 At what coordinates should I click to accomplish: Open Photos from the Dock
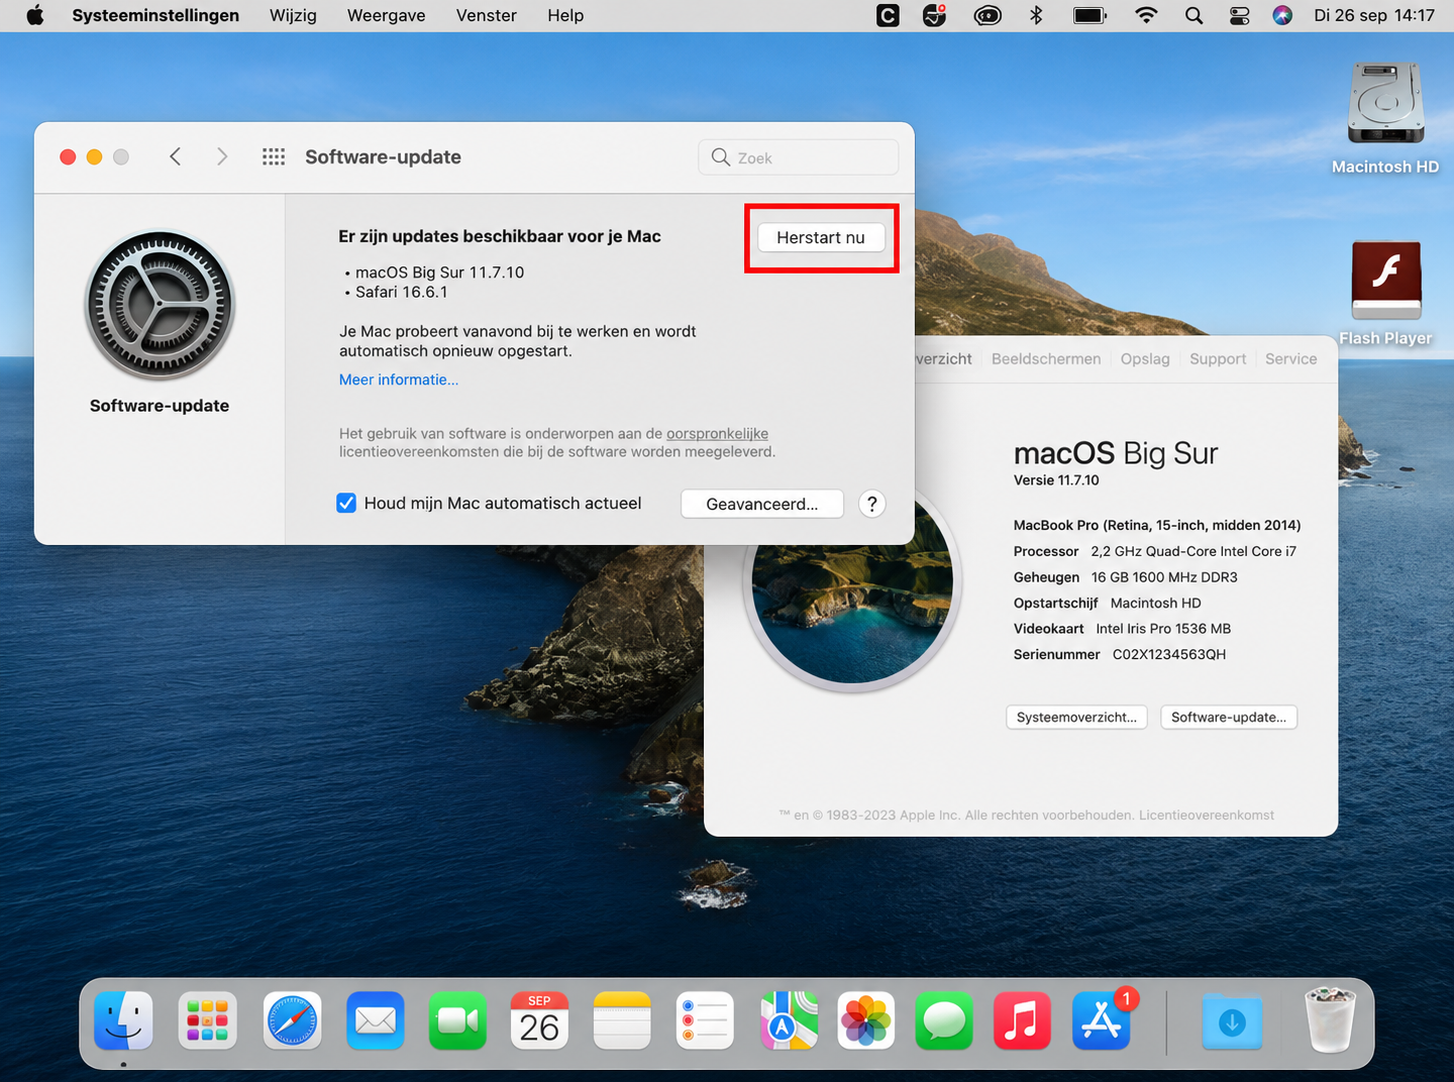click(x=866, y=1021)
